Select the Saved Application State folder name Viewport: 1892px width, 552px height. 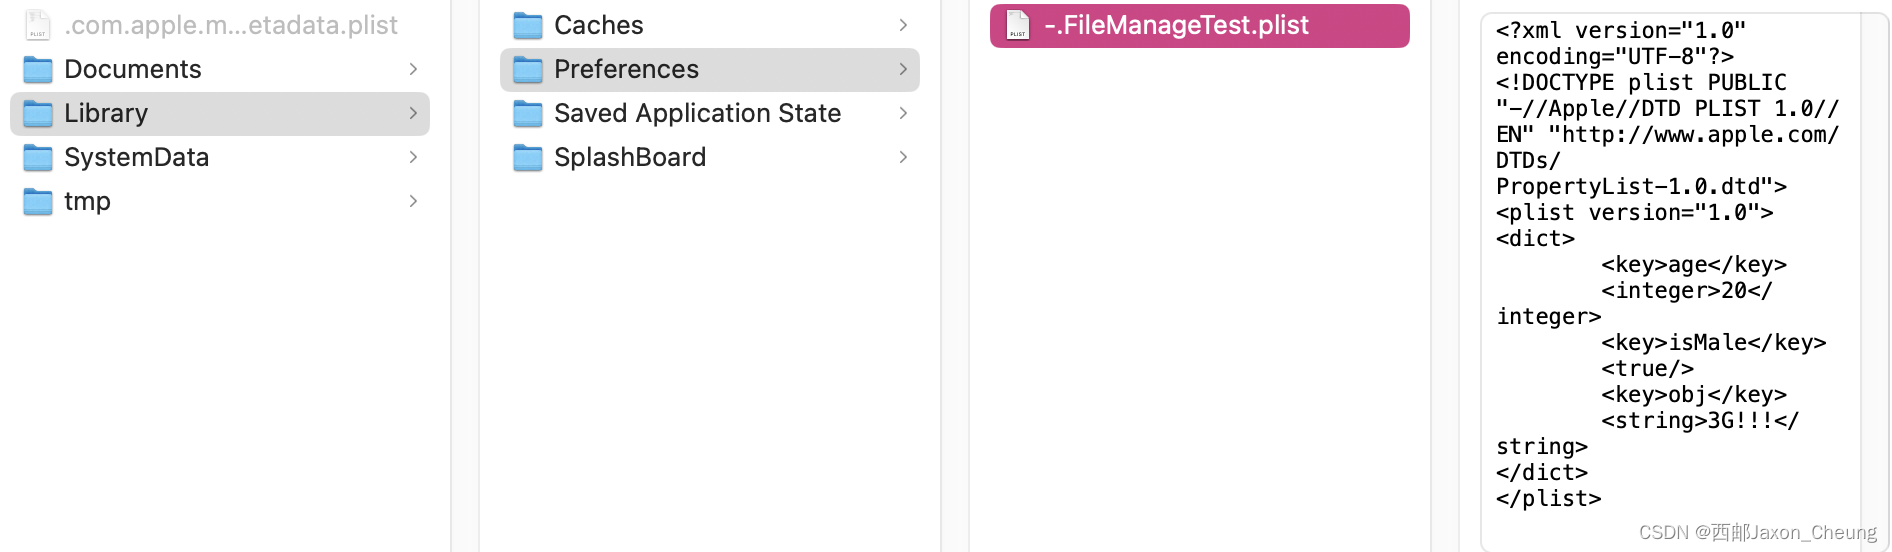click(x=697, y=113)
